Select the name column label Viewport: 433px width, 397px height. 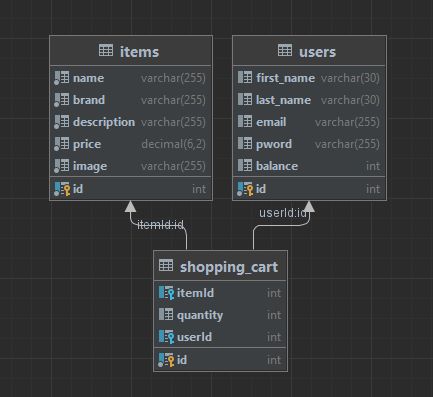pyautogui.click(x=88, y=78)
